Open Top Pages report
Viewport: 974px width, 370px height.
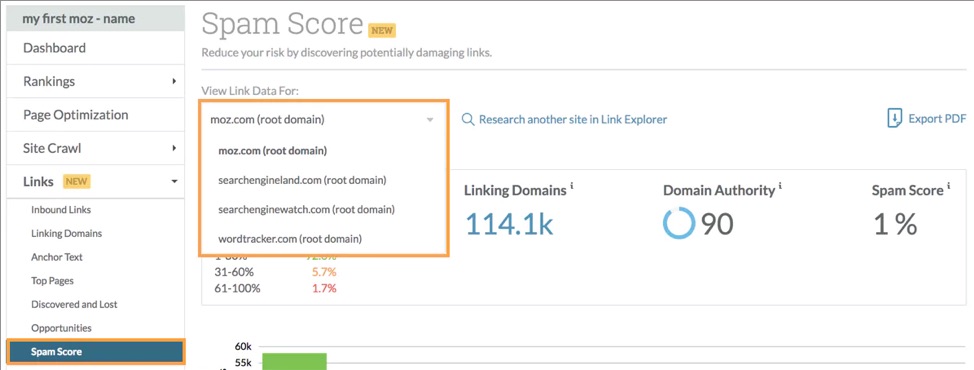[52, 281]
